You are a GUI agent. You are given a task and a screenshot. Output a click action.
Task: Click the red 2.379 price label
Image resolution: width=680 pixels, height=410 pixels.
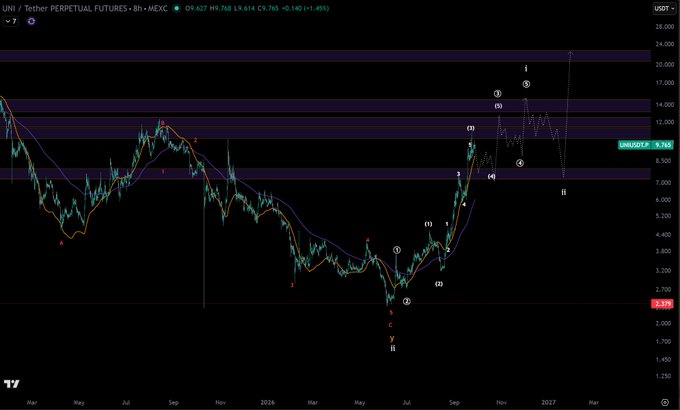[662, 303]
